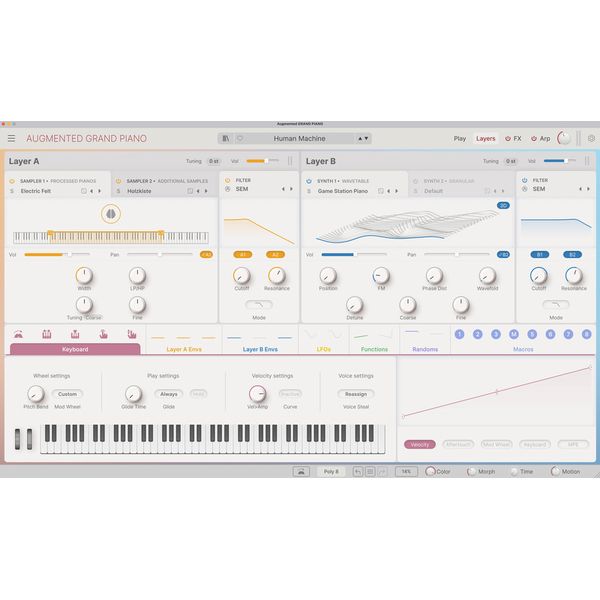
Task: Open the Custom Mod Wheel dropdown
Action: [67, 394]
